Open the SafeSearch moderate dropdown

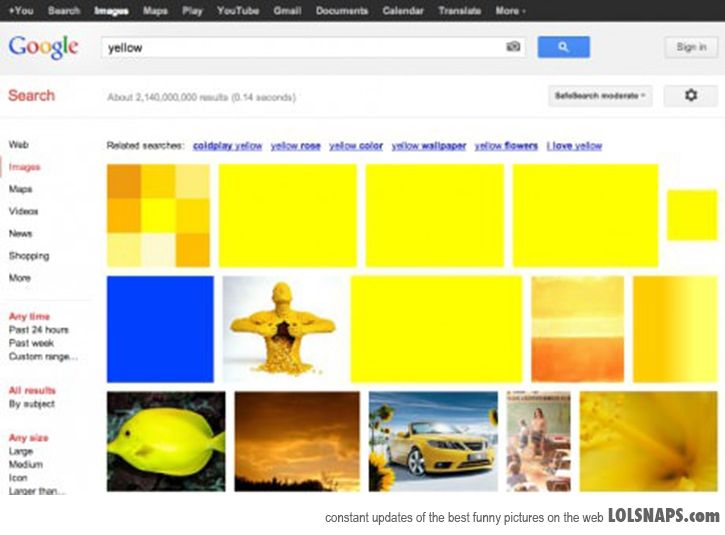pos(599,96)
